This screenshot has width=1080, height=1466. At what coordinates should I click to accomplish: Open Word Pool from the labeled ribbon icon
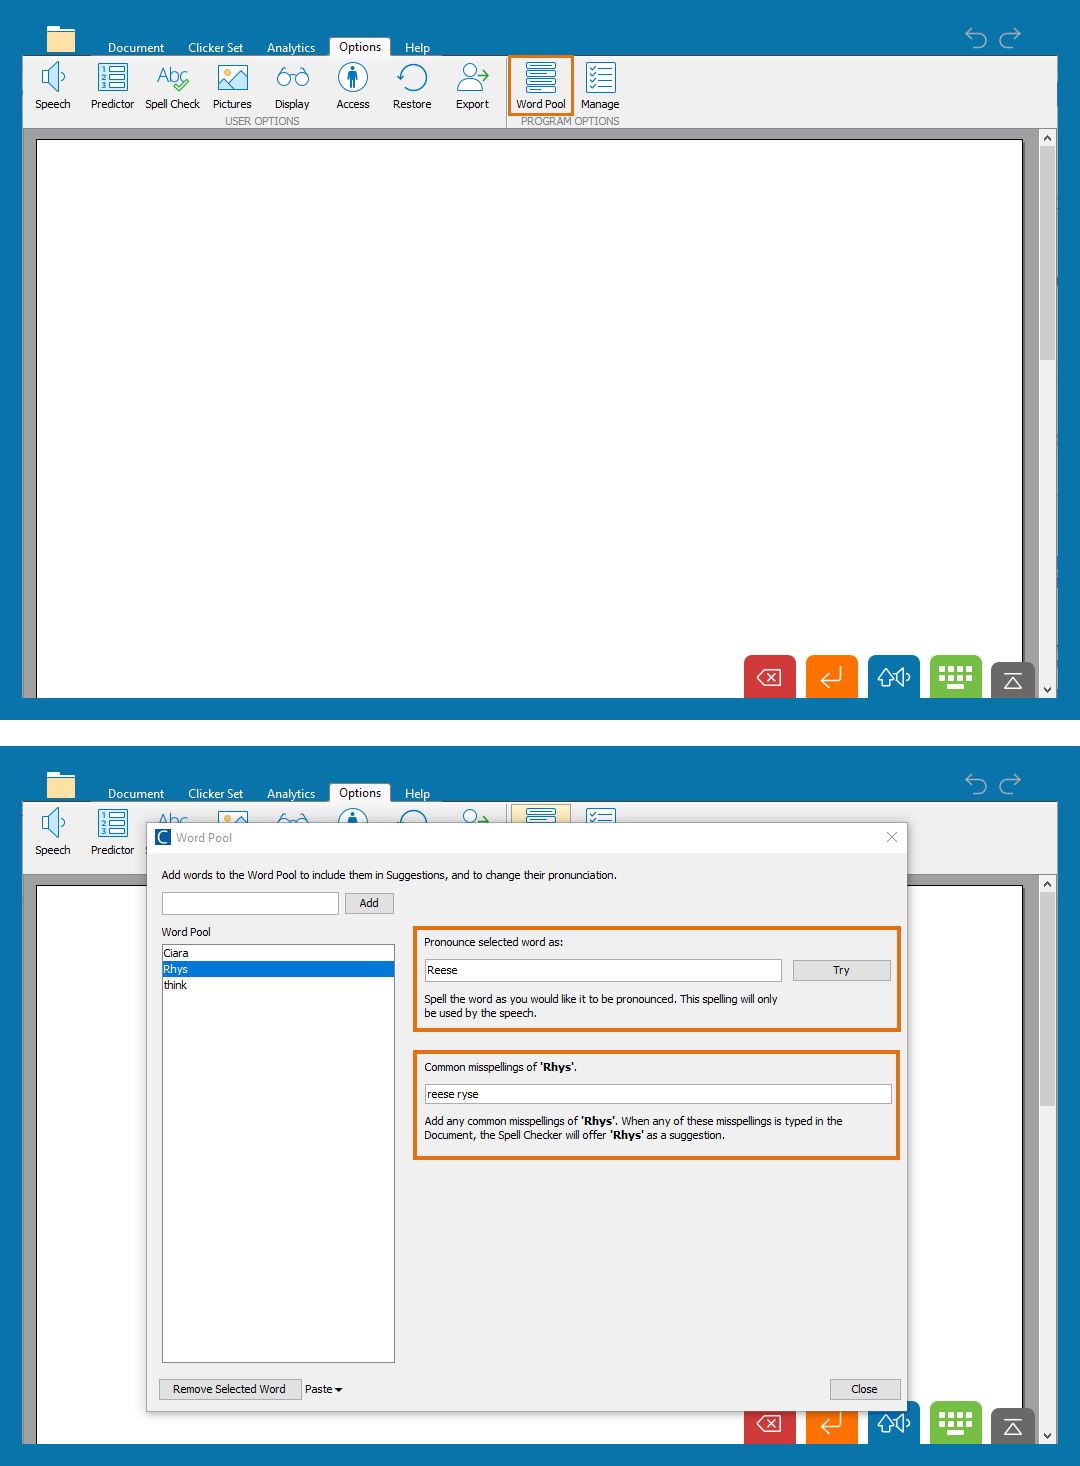[x=541, y=86]
